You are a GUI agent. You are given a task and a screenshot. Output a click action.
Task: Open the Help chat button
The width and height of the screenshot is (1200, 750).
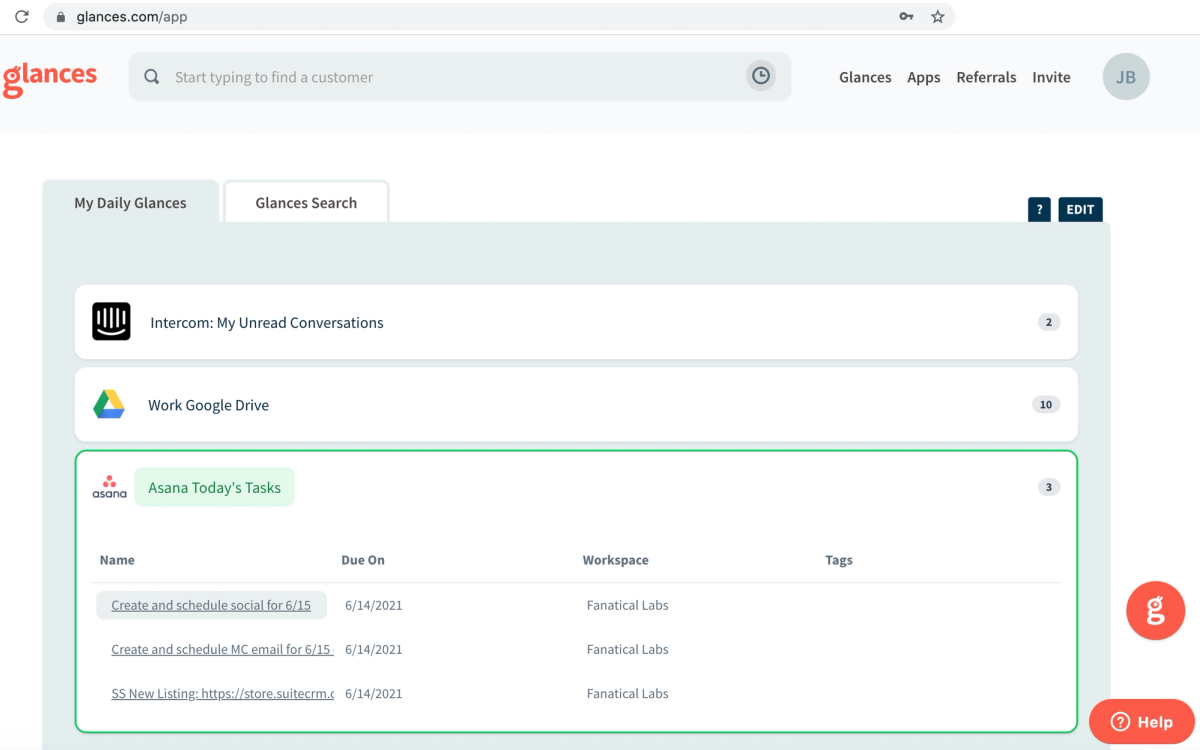click(x=1141, y=722)
